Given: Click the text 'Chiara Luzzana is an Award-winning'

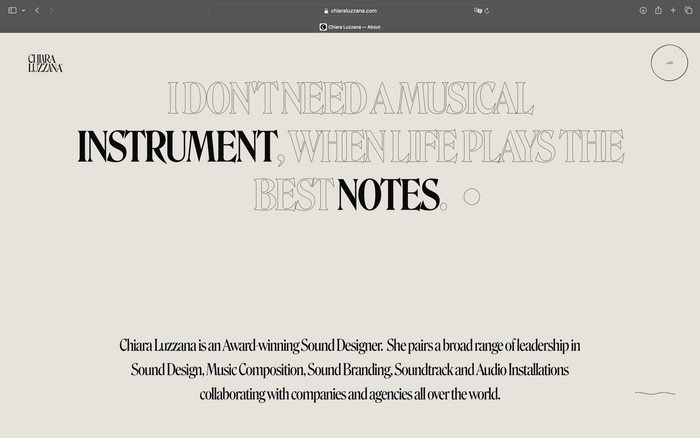Looking at the screenshot, I should [x=209, y=346].
